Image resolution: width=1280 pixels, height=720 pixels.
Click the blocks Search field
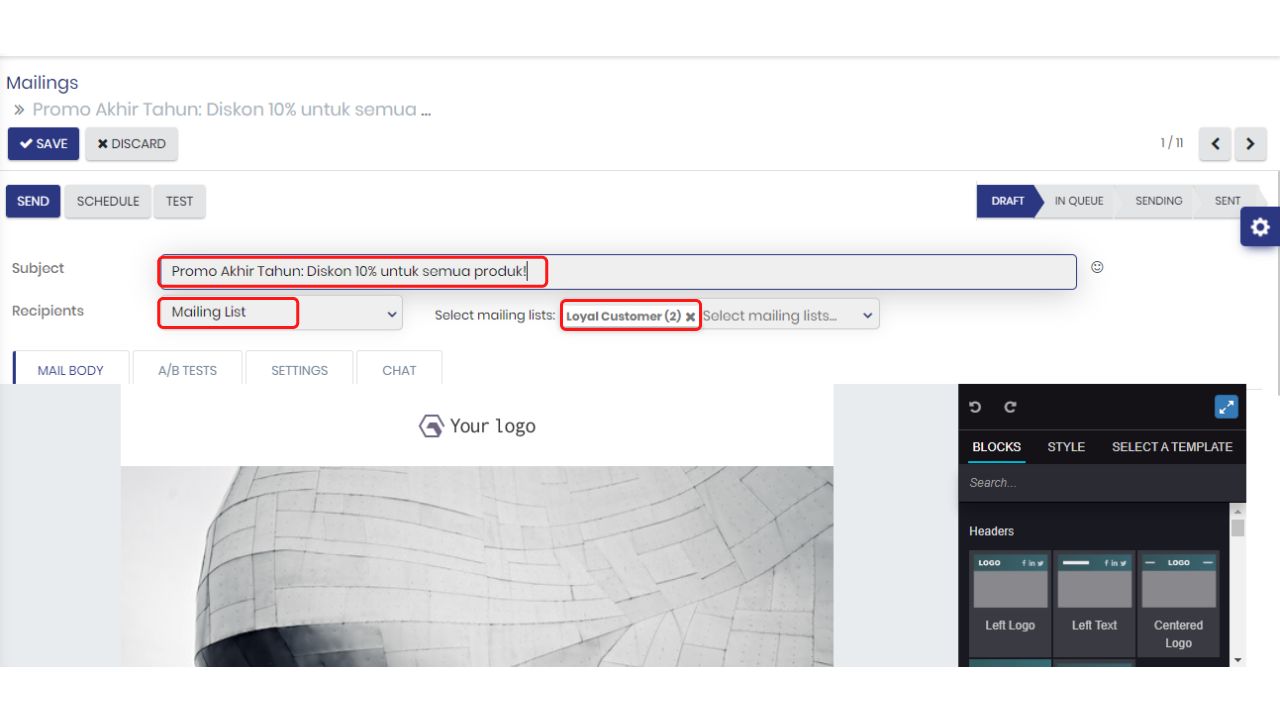click(x=1102, y=483)
